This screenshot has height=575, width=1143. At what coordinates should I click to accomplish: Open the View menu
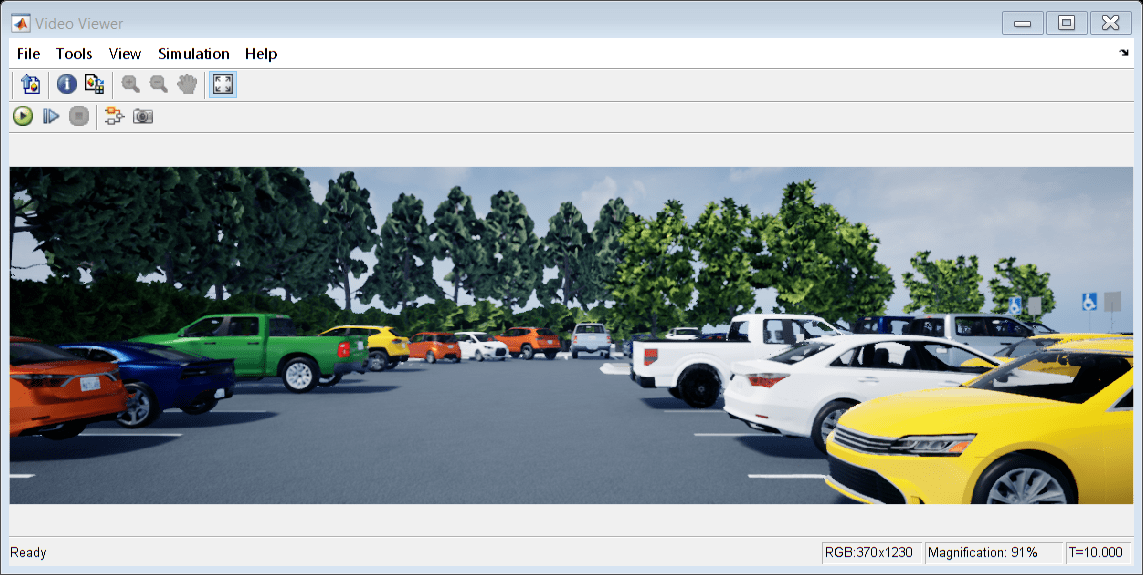click(125, 54)
